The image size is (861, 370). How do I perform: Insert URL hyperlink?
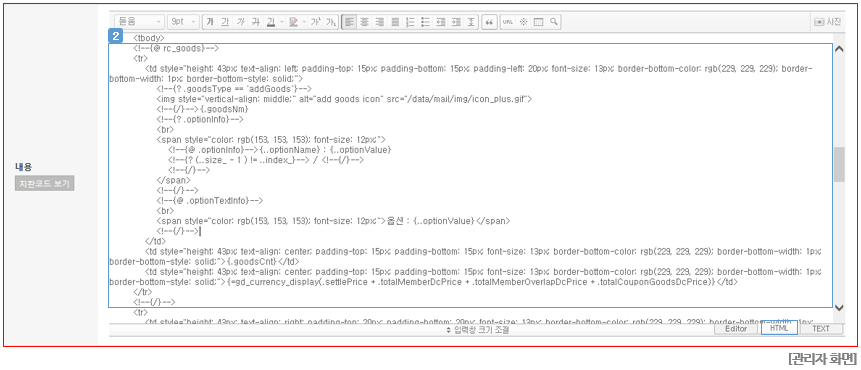point(508,22)
